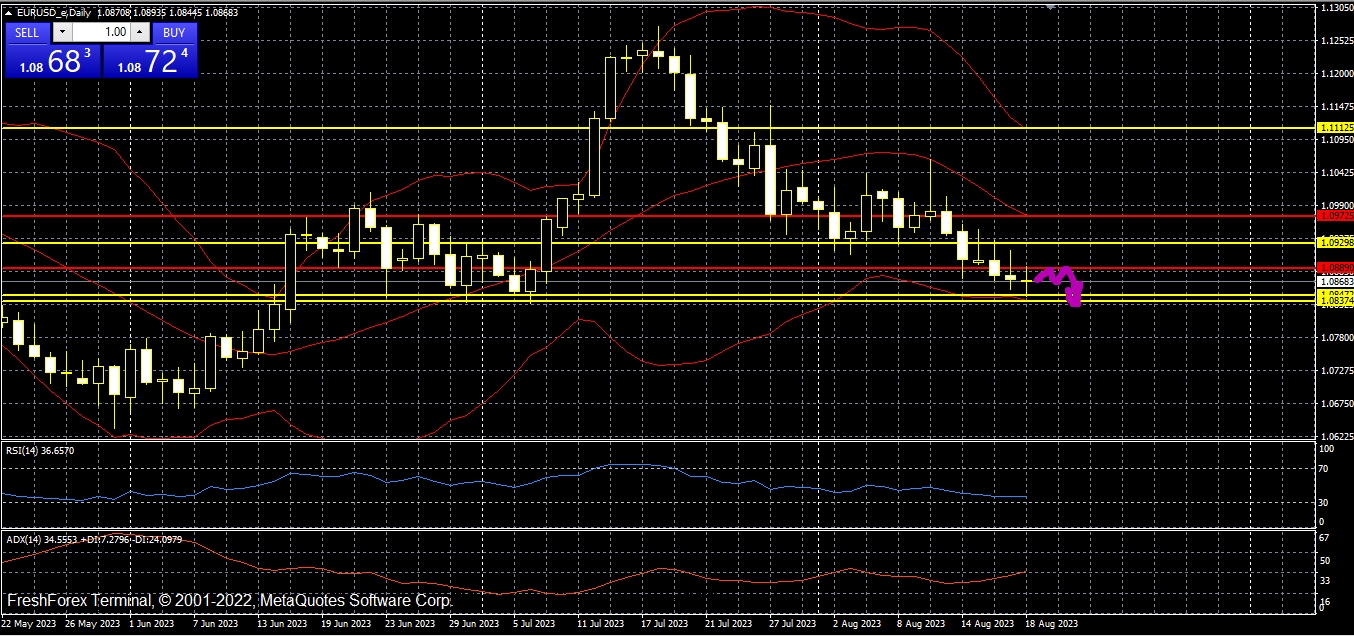The width and height of the screenshot is (1354, 636).
Task: Click the 18 Aug 2023 date label
Action: pyautogui.click(x=1050, y=624)
